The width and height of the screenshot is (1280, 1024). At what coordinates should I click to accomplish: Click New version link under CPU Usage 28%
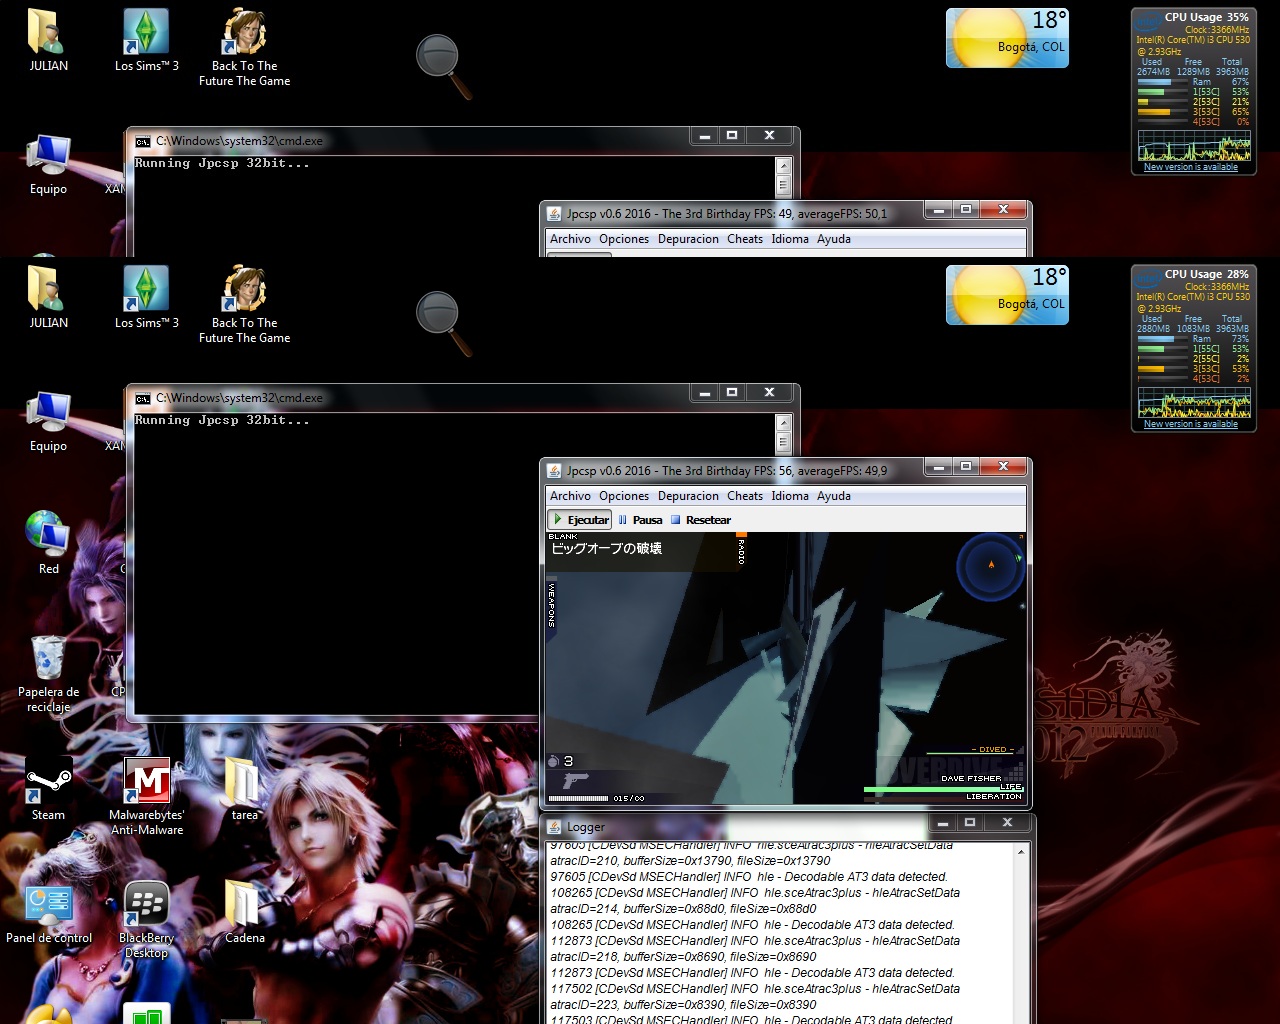click(1191, 424)
